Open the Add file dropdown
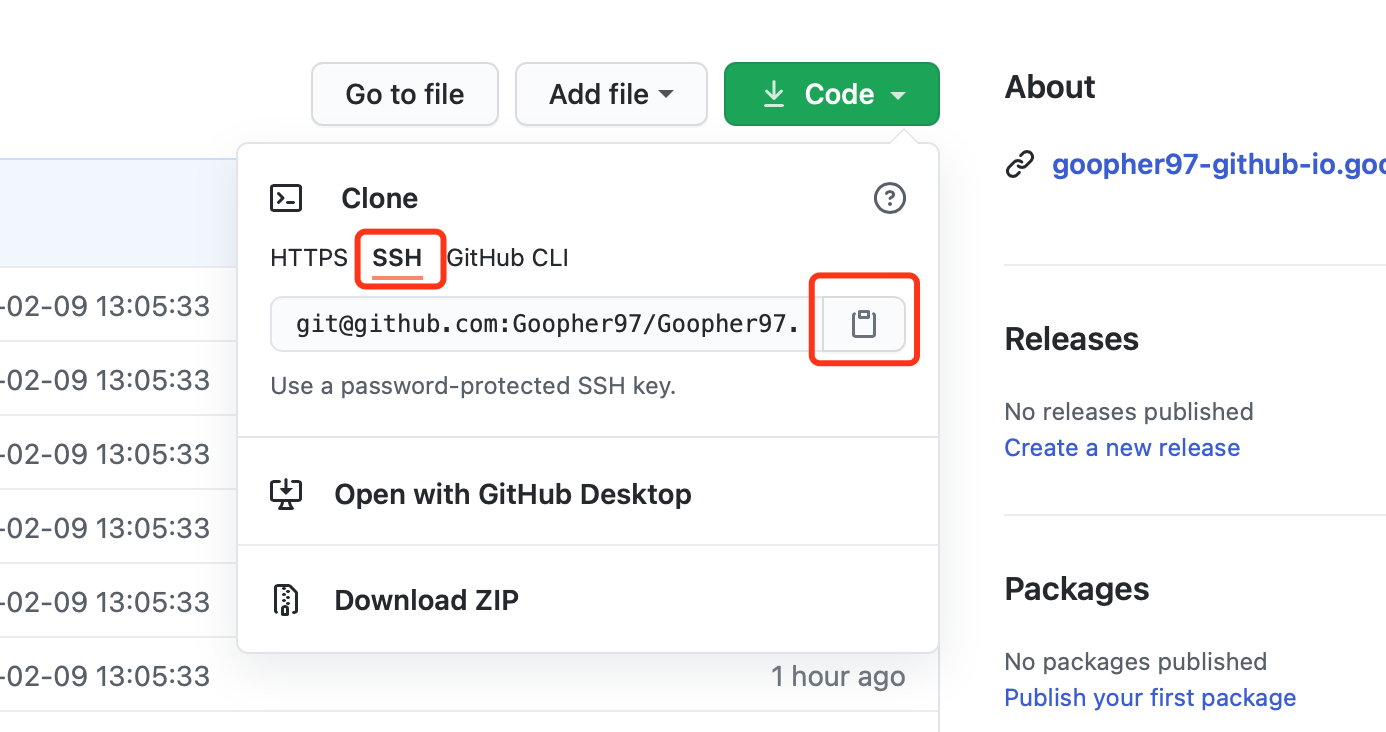1386x732 pixels. coord(611,94)
